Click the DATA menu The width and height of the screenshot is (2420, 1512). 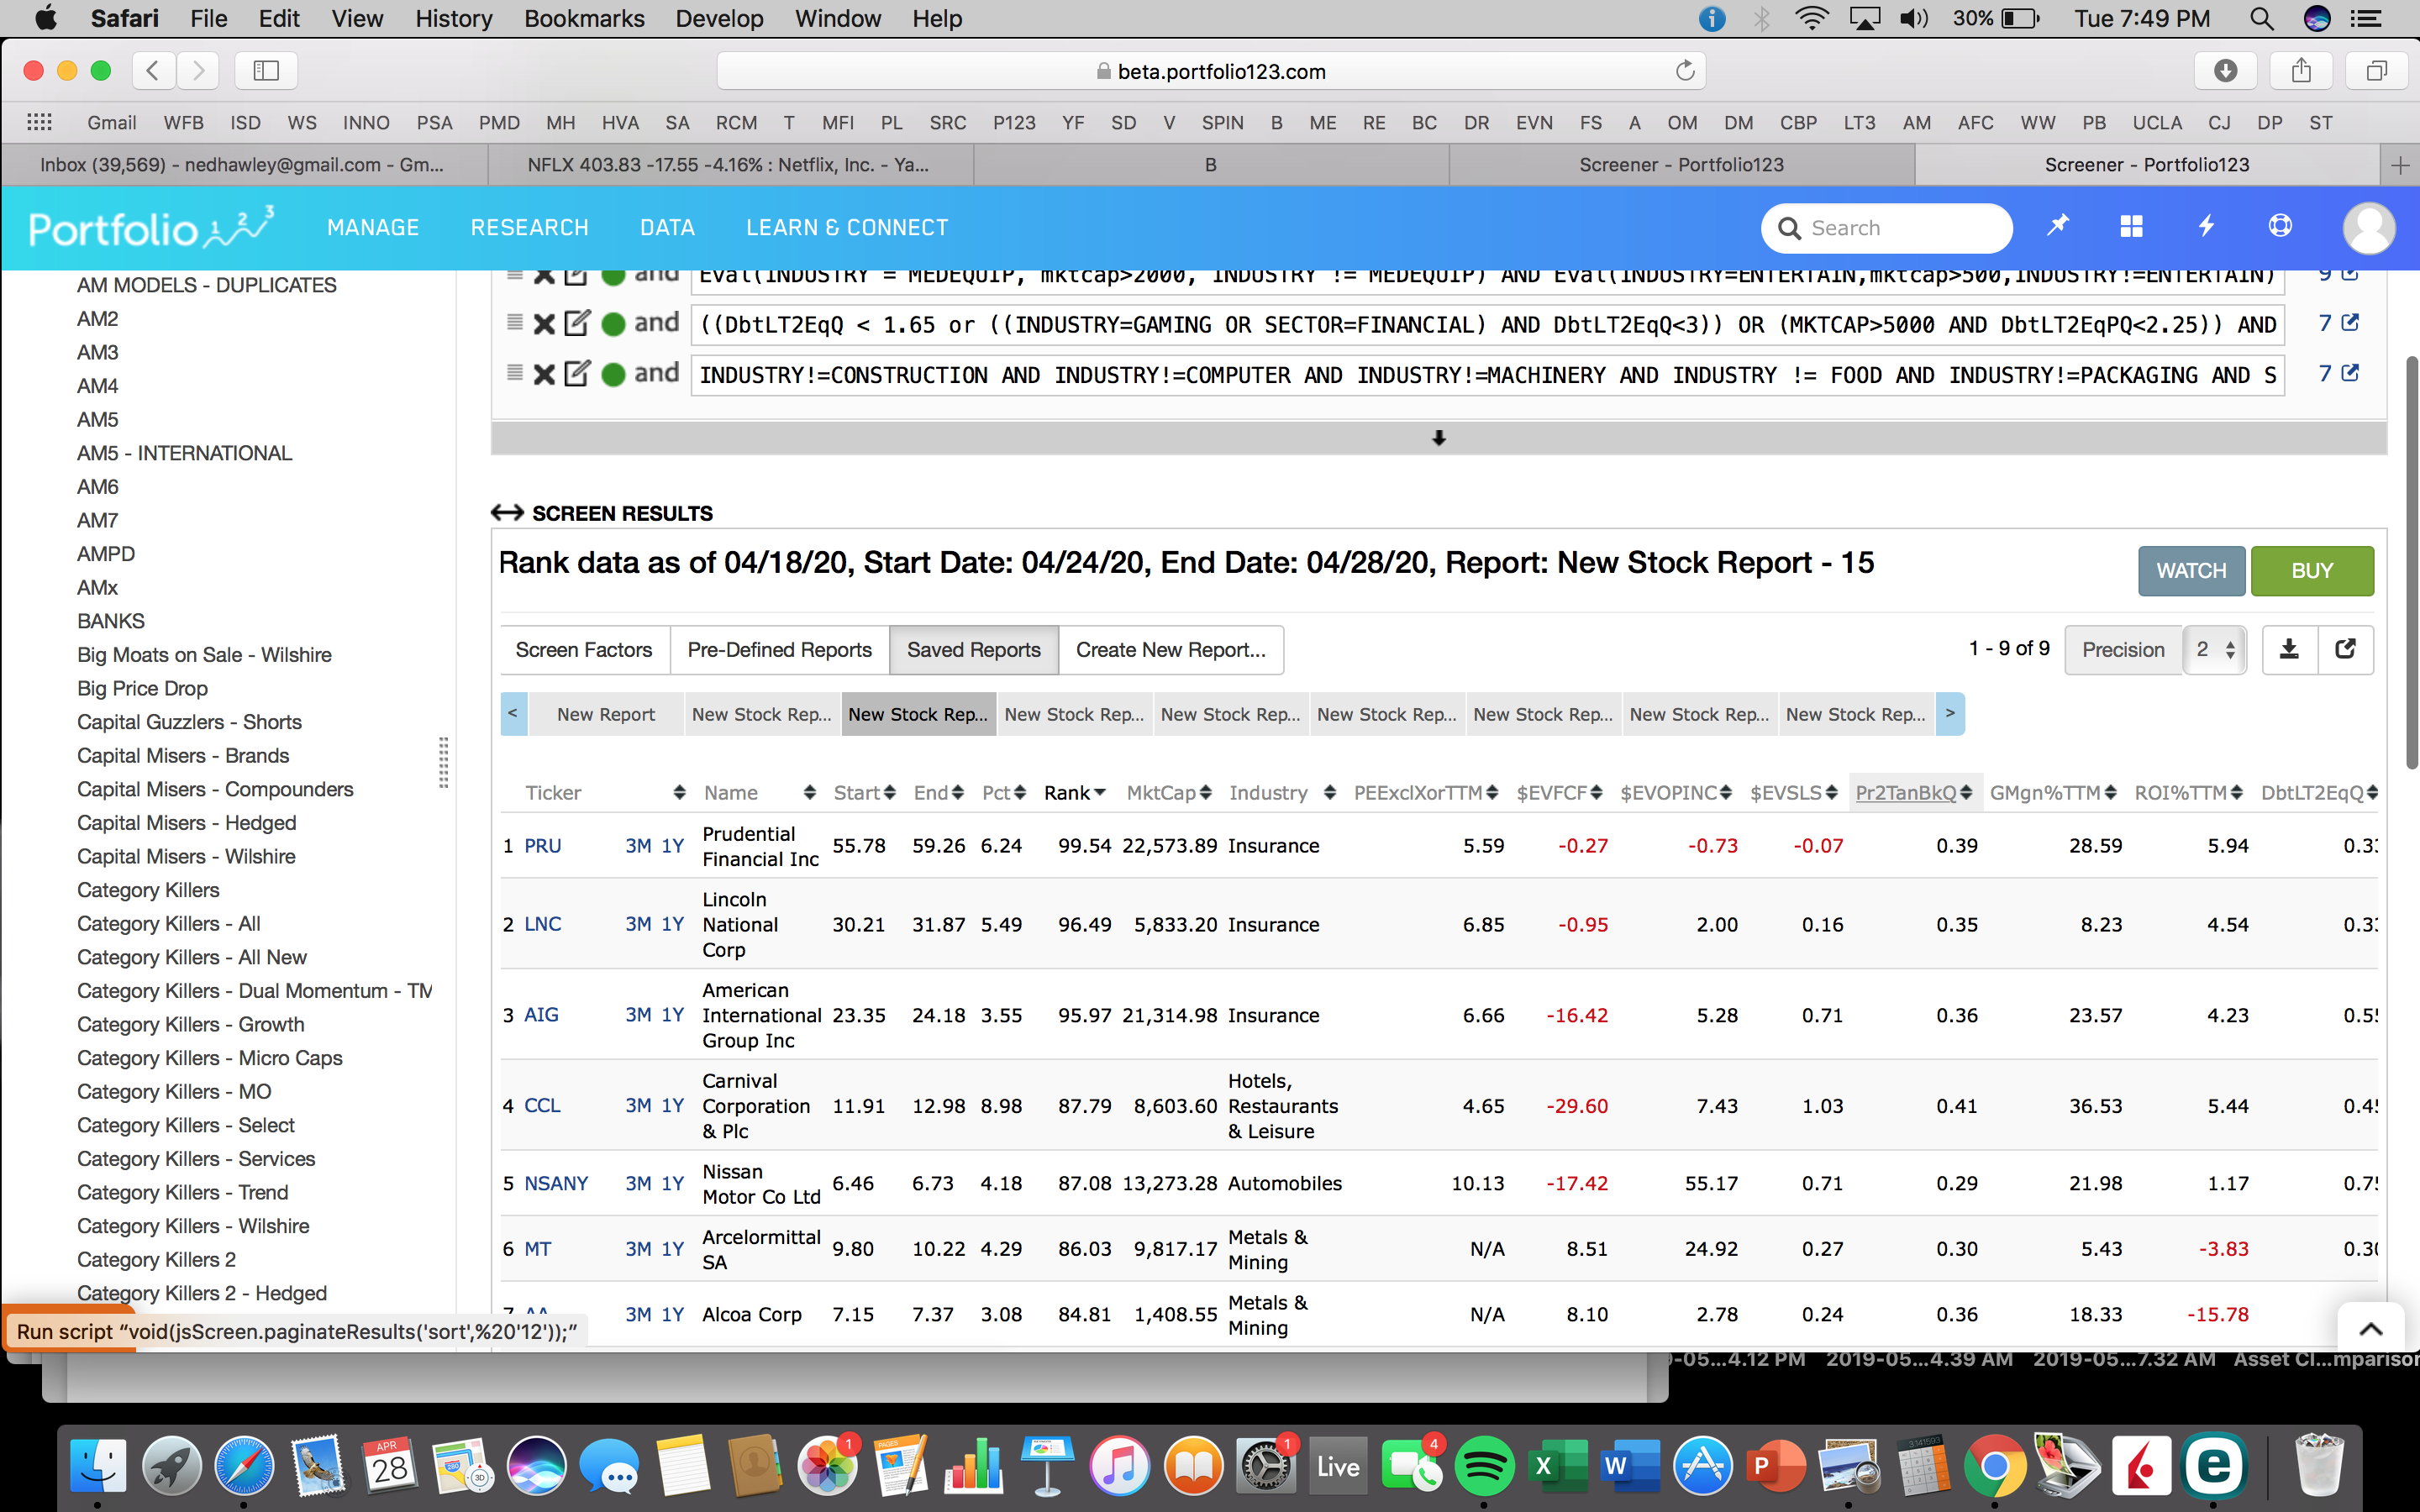(x=667, y=228)
